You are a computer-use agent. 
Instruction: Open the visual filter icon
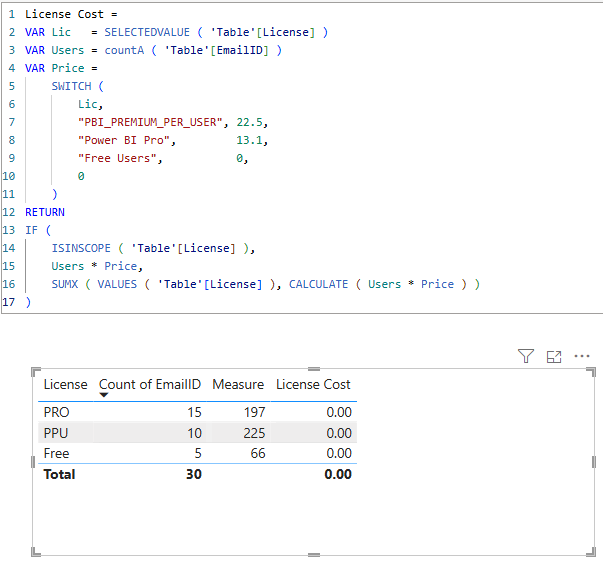click(526, 356)
